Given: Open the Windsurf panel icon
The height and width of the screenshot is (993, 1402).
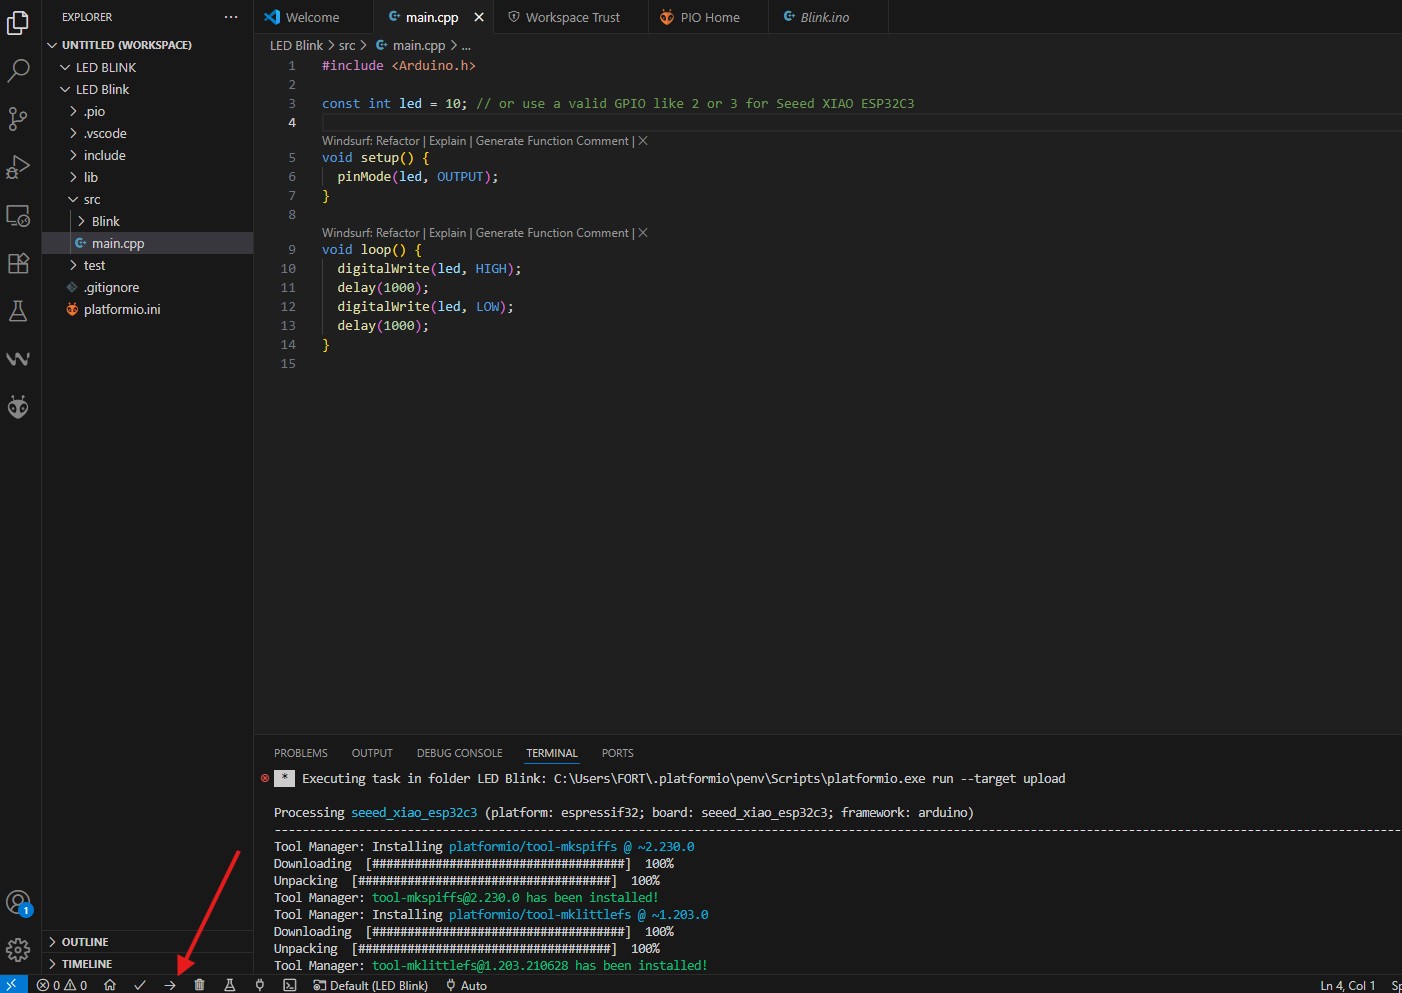Looking at the screenshot, I should point(18,358).
